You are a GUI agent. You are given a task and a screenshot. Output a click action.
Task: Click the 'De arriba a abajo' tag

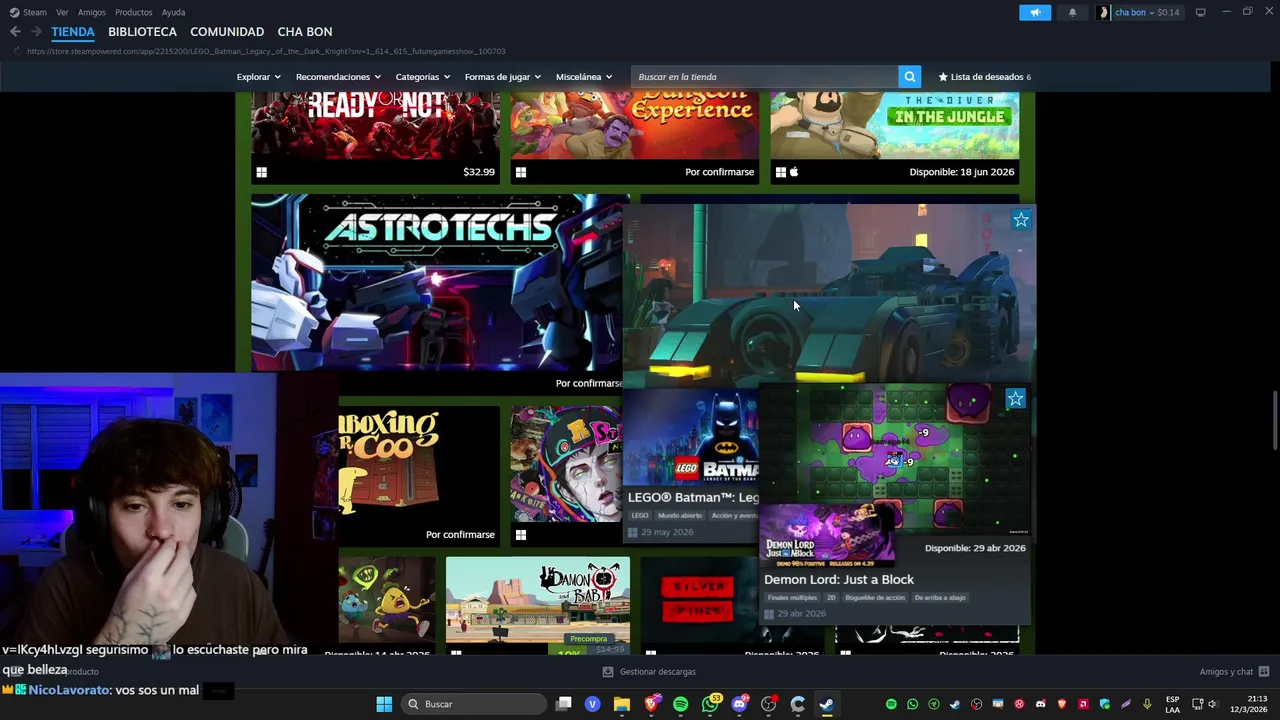coord(940,598)
